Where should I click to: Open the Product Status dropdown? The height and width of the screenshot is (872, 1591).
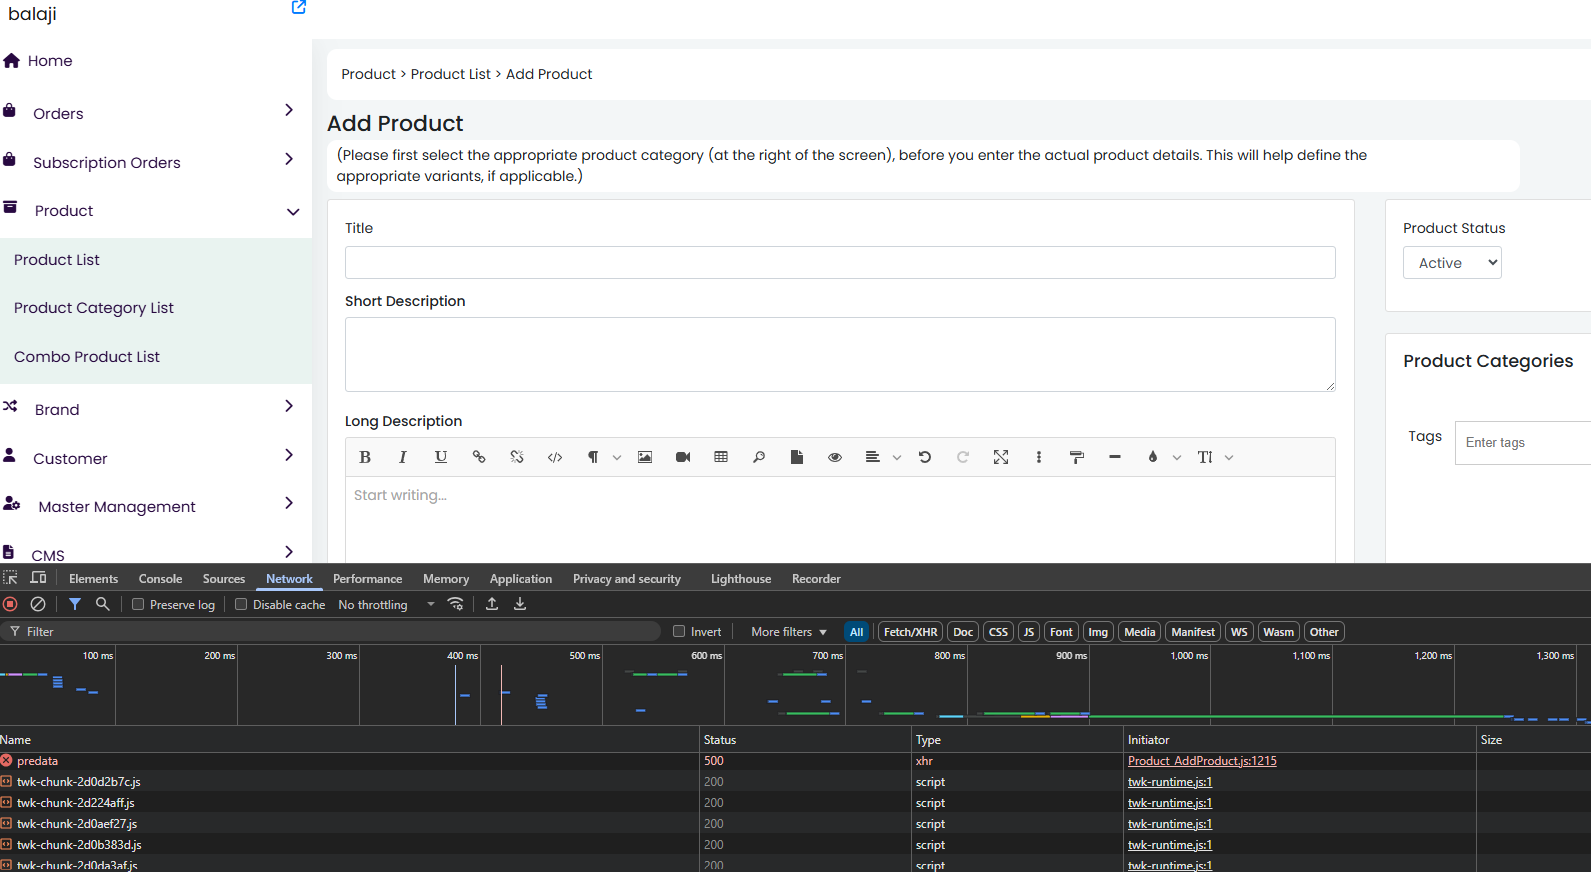[x=1452, y=263]
